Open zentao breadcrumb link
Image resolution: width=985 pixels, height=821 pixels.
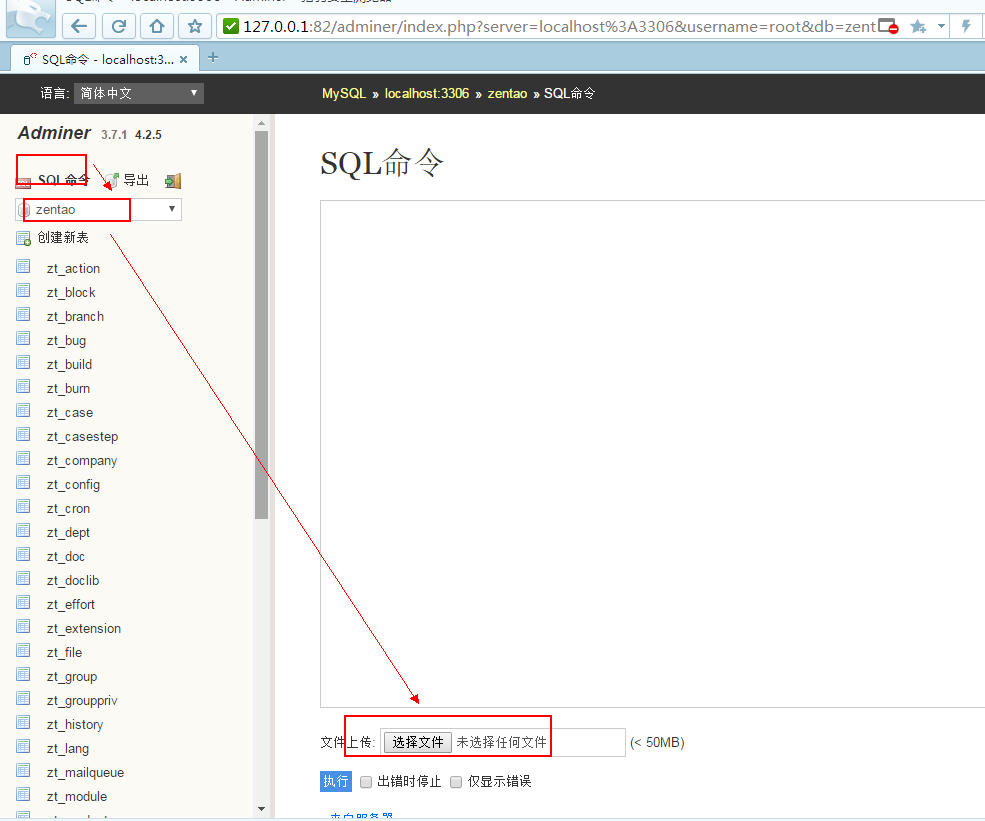click(x=507, y=94)
